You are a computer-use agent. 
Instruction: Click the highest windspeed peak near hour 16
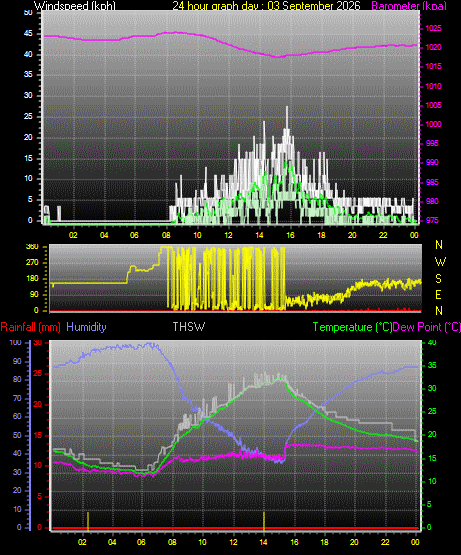pyautogui.click(x=287, y=108)
